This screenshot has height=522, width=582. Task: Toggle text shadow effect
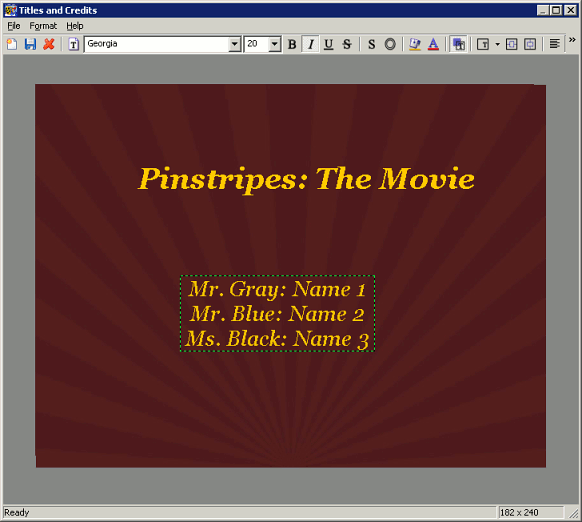pos(372,44)
